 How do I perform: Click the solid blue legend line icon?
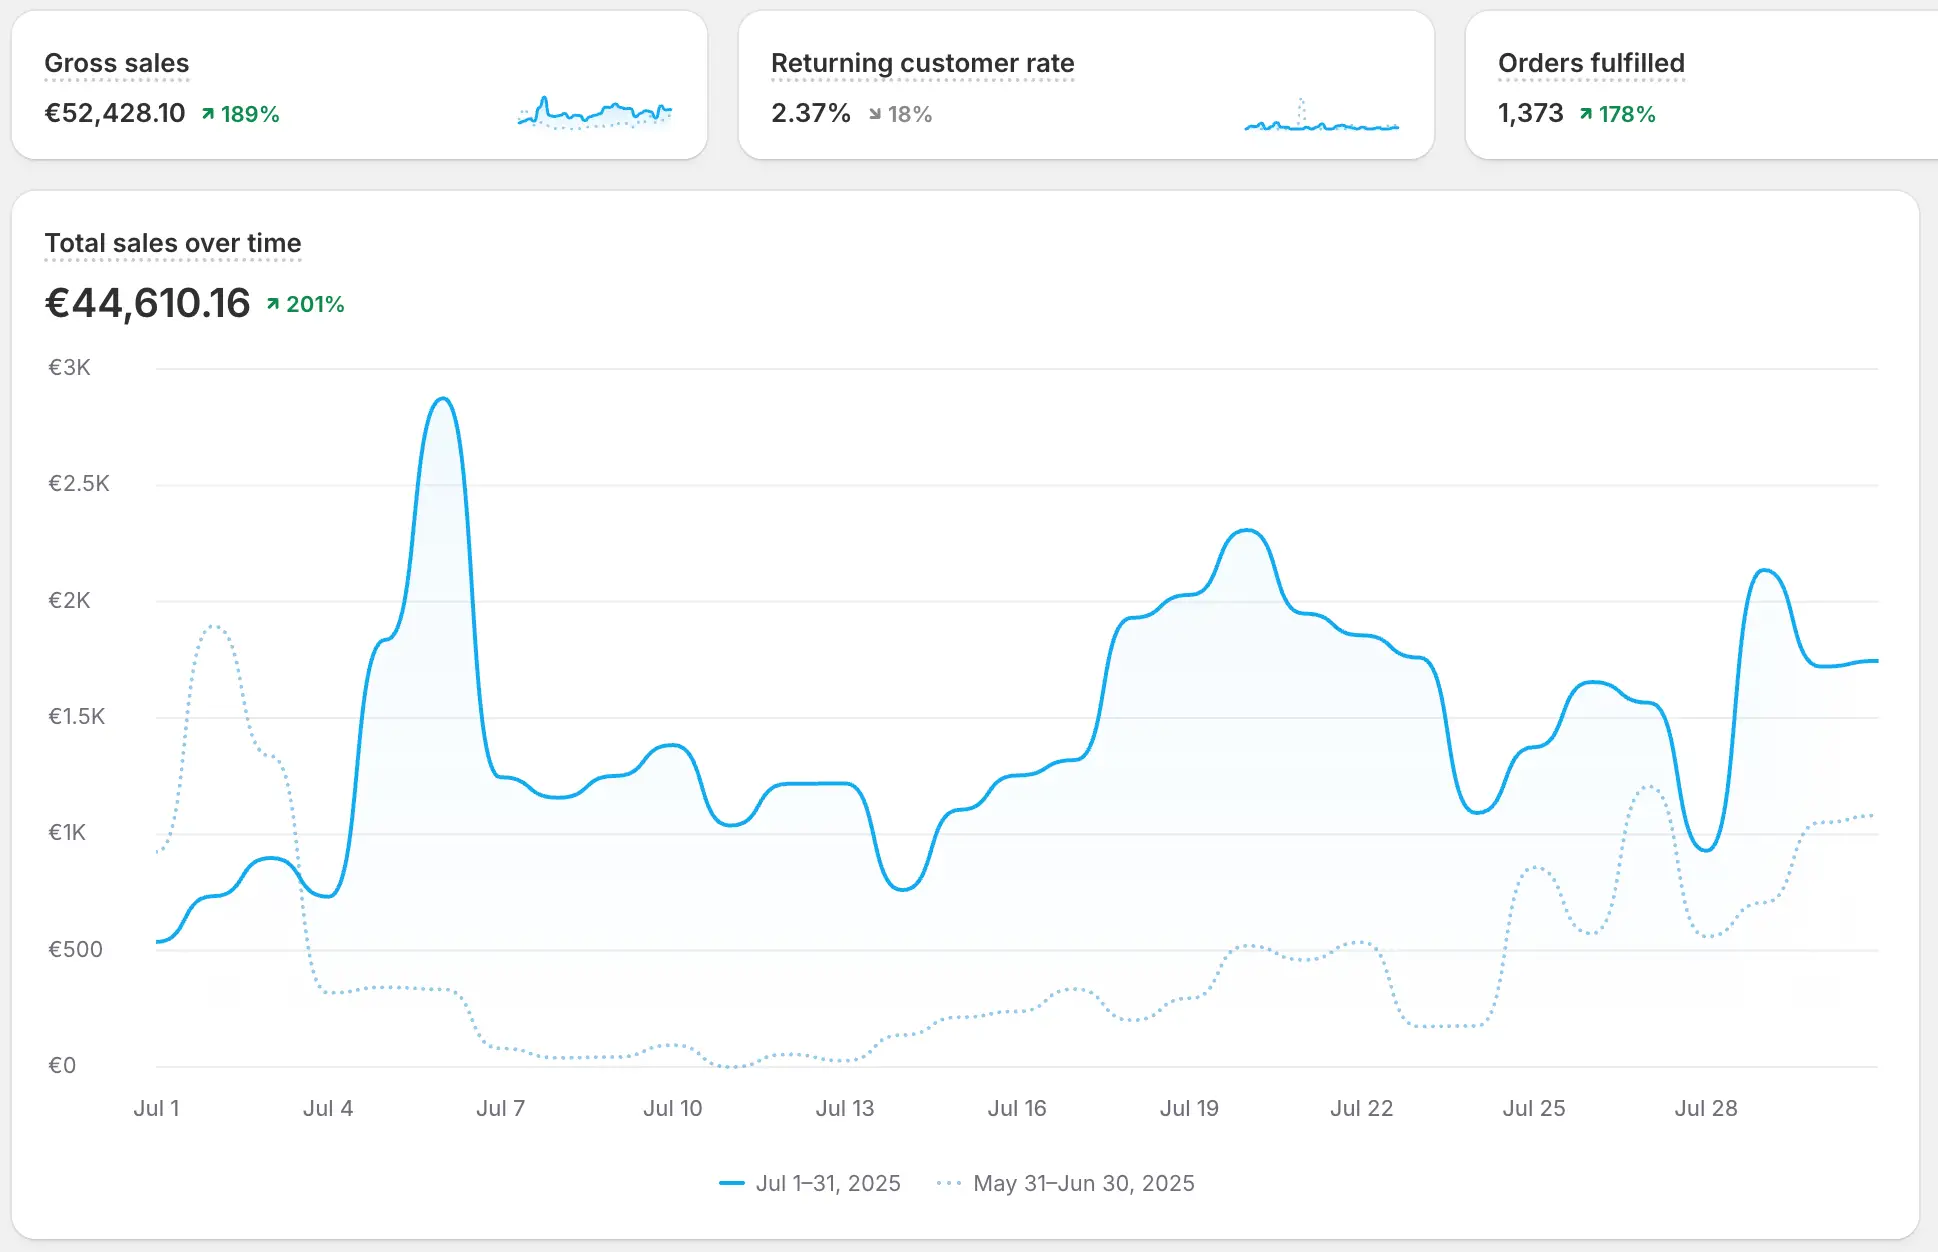(732, 1183)
